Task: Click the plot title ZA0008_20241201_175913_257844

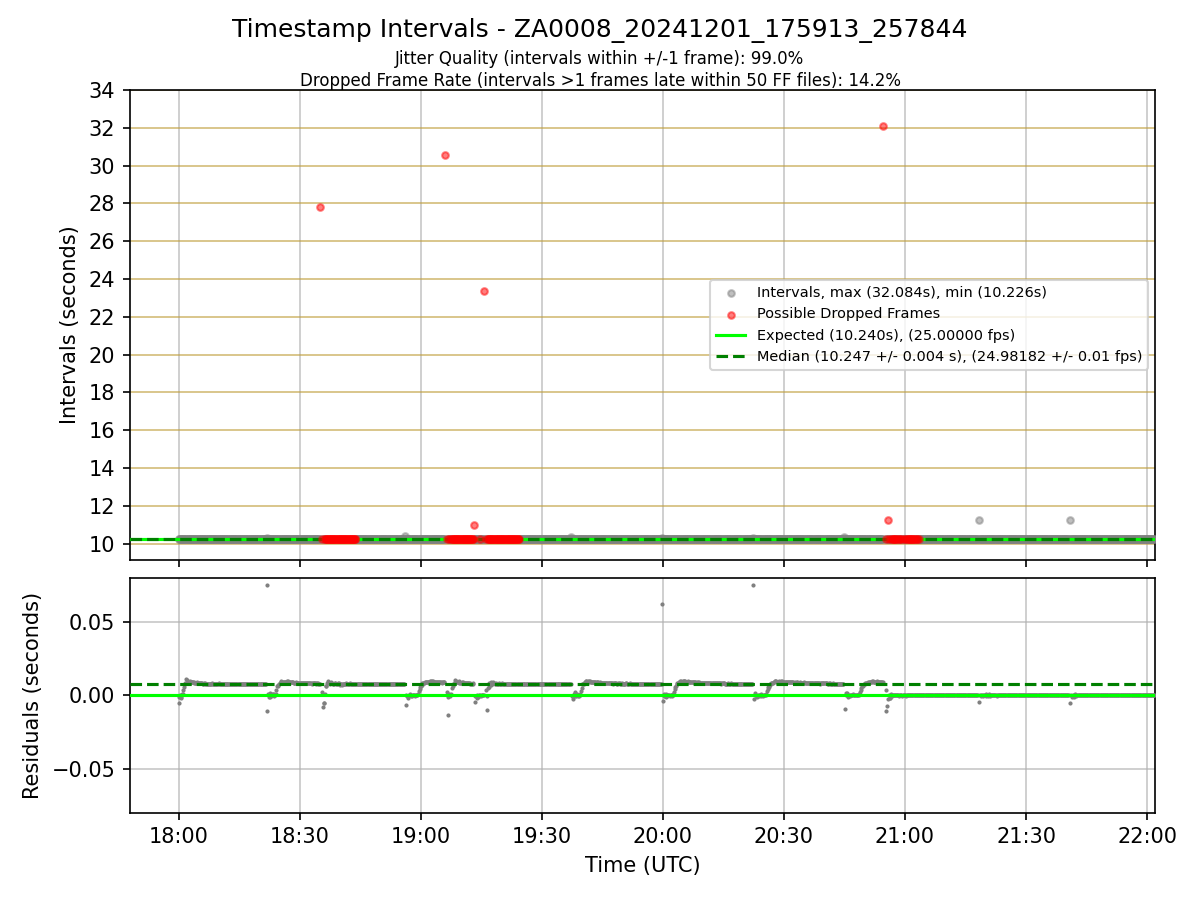Action: [599, 29]
